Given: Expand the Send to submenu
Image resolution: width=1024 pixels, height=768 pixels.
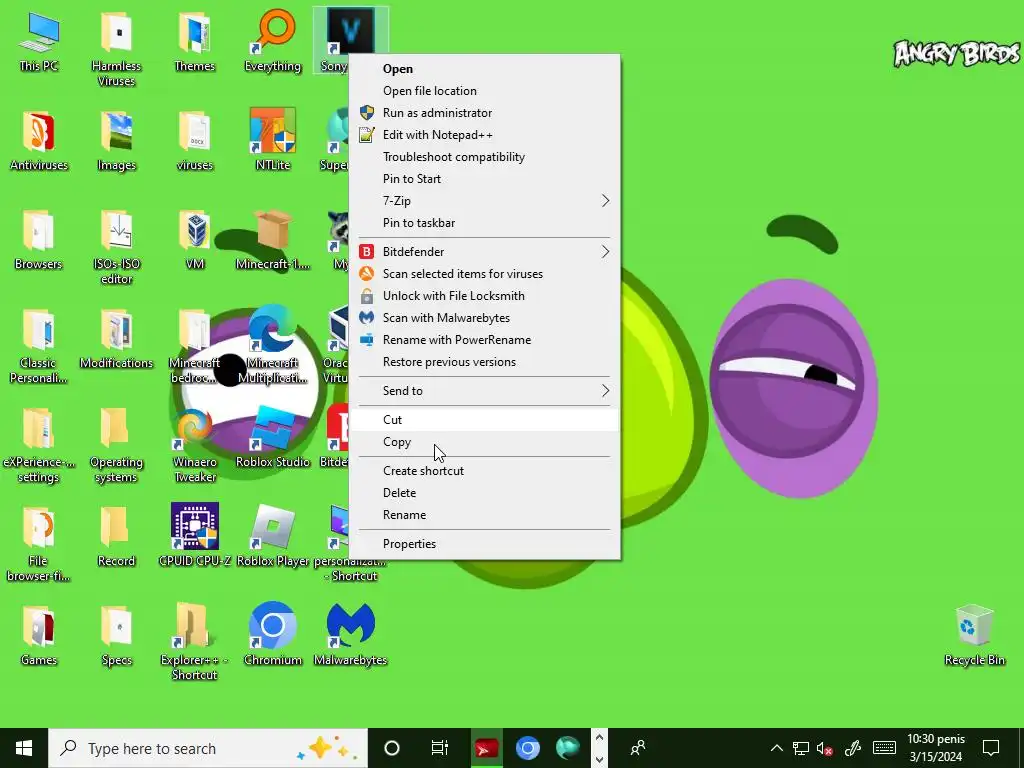Looking at the screenshot, I should coord(485,391).
